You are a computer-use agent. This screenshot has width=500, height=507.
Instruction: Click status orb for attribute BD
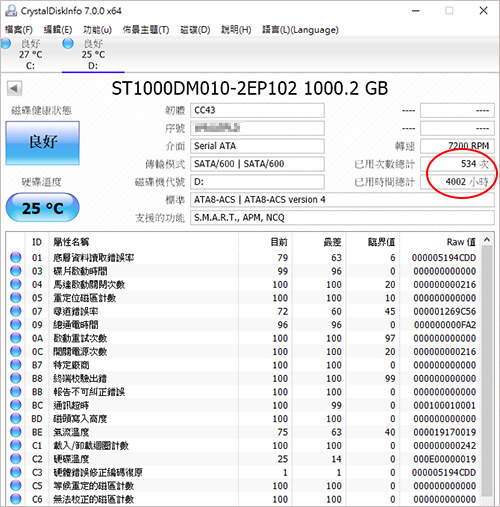point(15,418)
